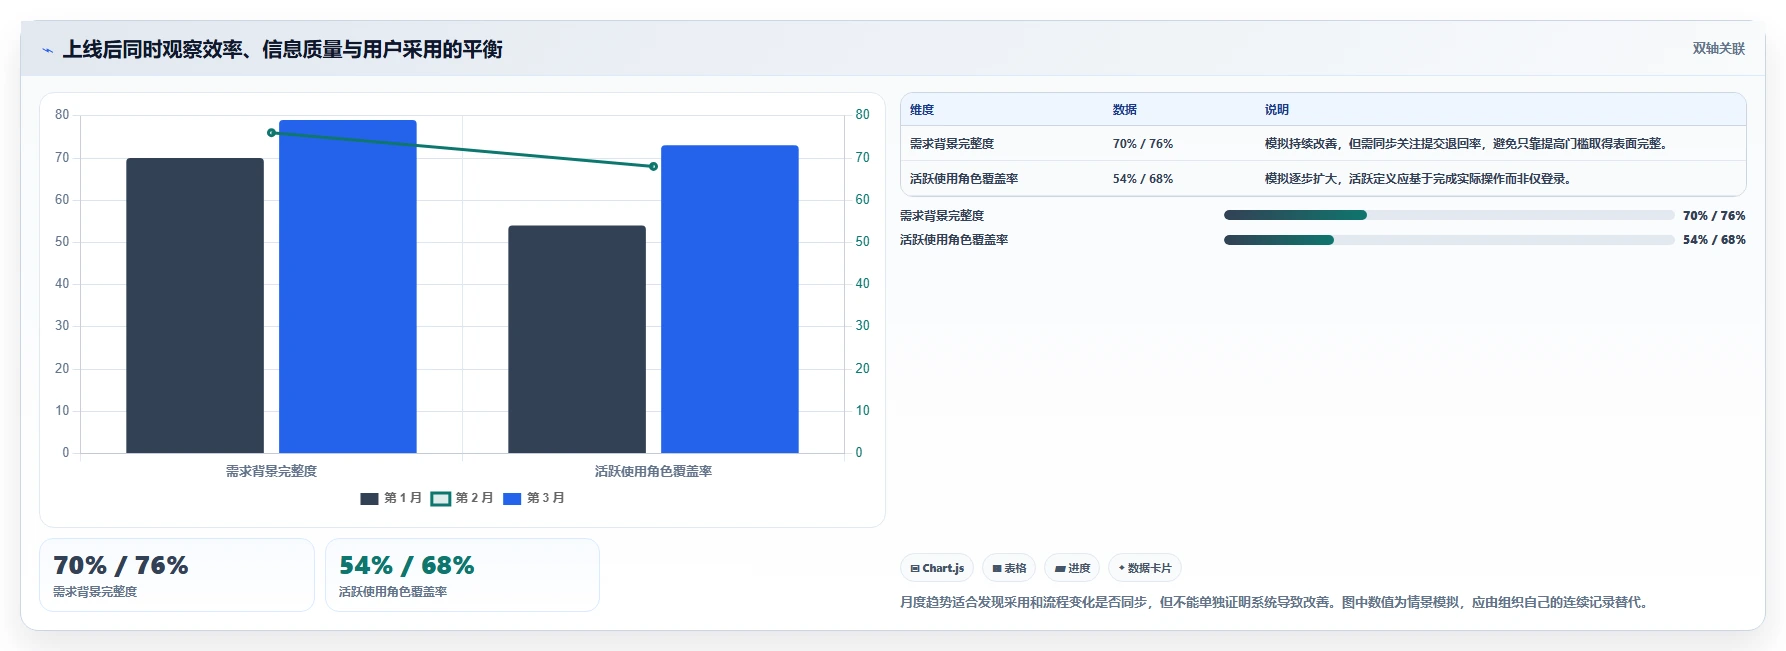The height and width of the screenshot is (651, 1786).
Task: Click the dark 第1月 bar for 需求背景完整度
Action: tap(195, 306)
